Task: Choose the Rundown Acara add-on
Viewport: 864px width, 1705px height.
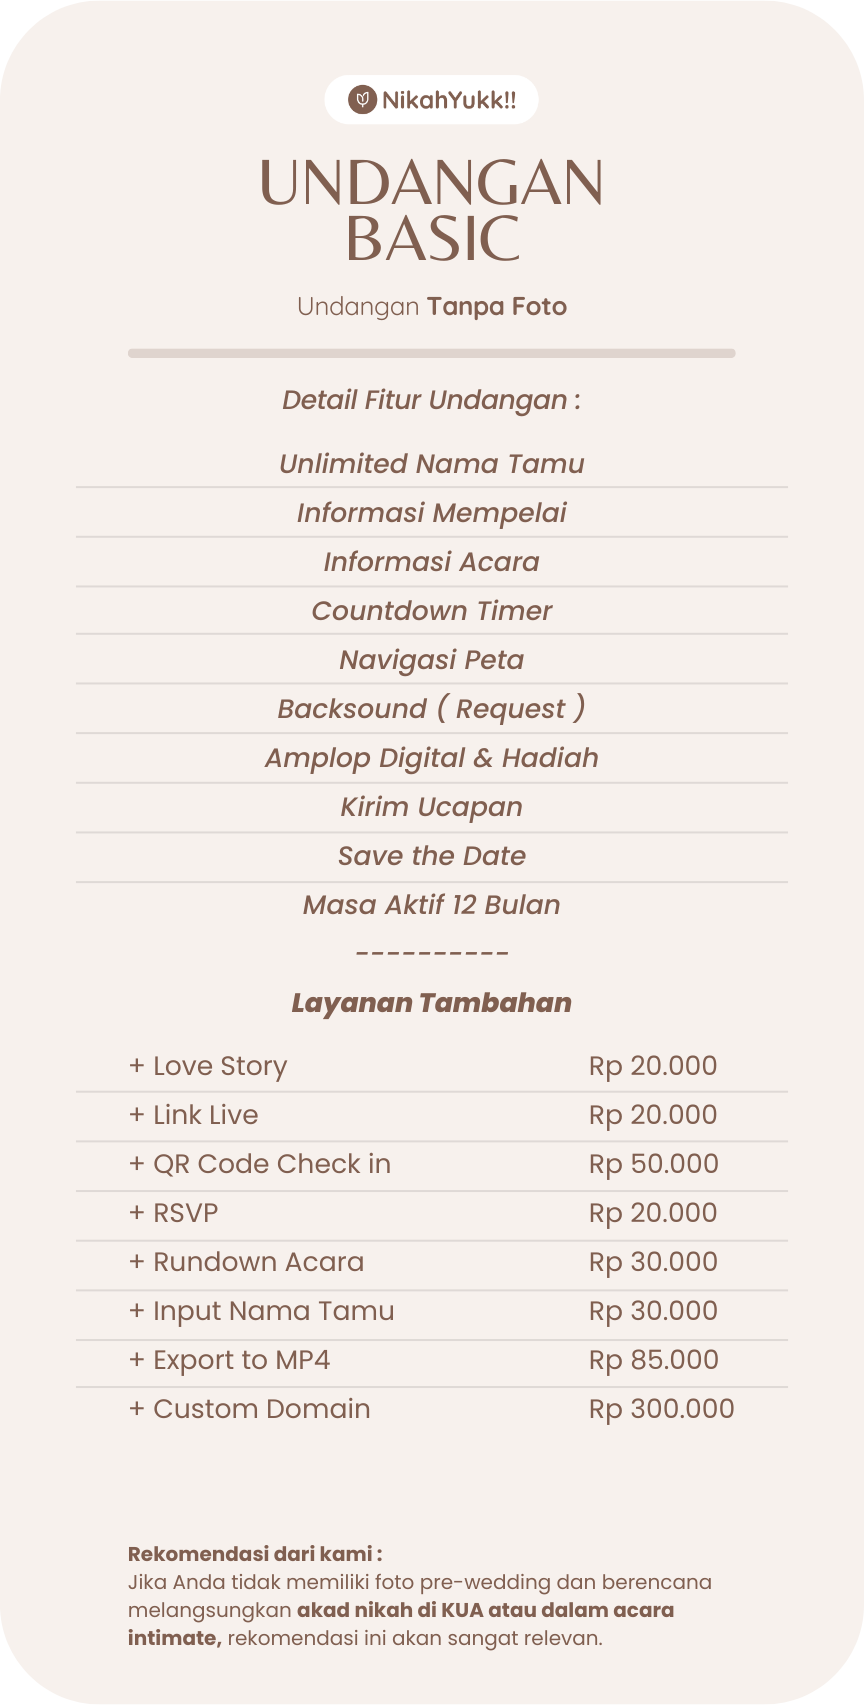Action: [x=431, y=1263]
